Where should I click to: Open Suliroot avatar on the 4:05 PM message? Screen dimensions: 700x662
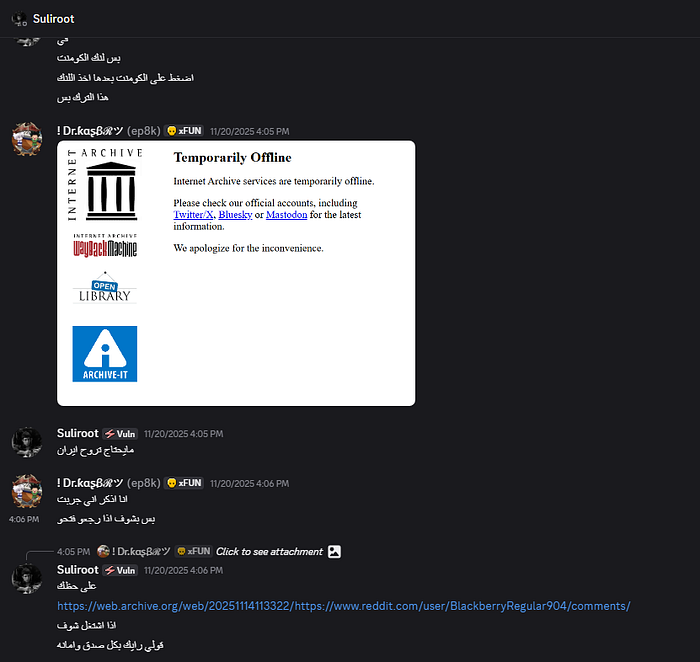click(27, 442)
